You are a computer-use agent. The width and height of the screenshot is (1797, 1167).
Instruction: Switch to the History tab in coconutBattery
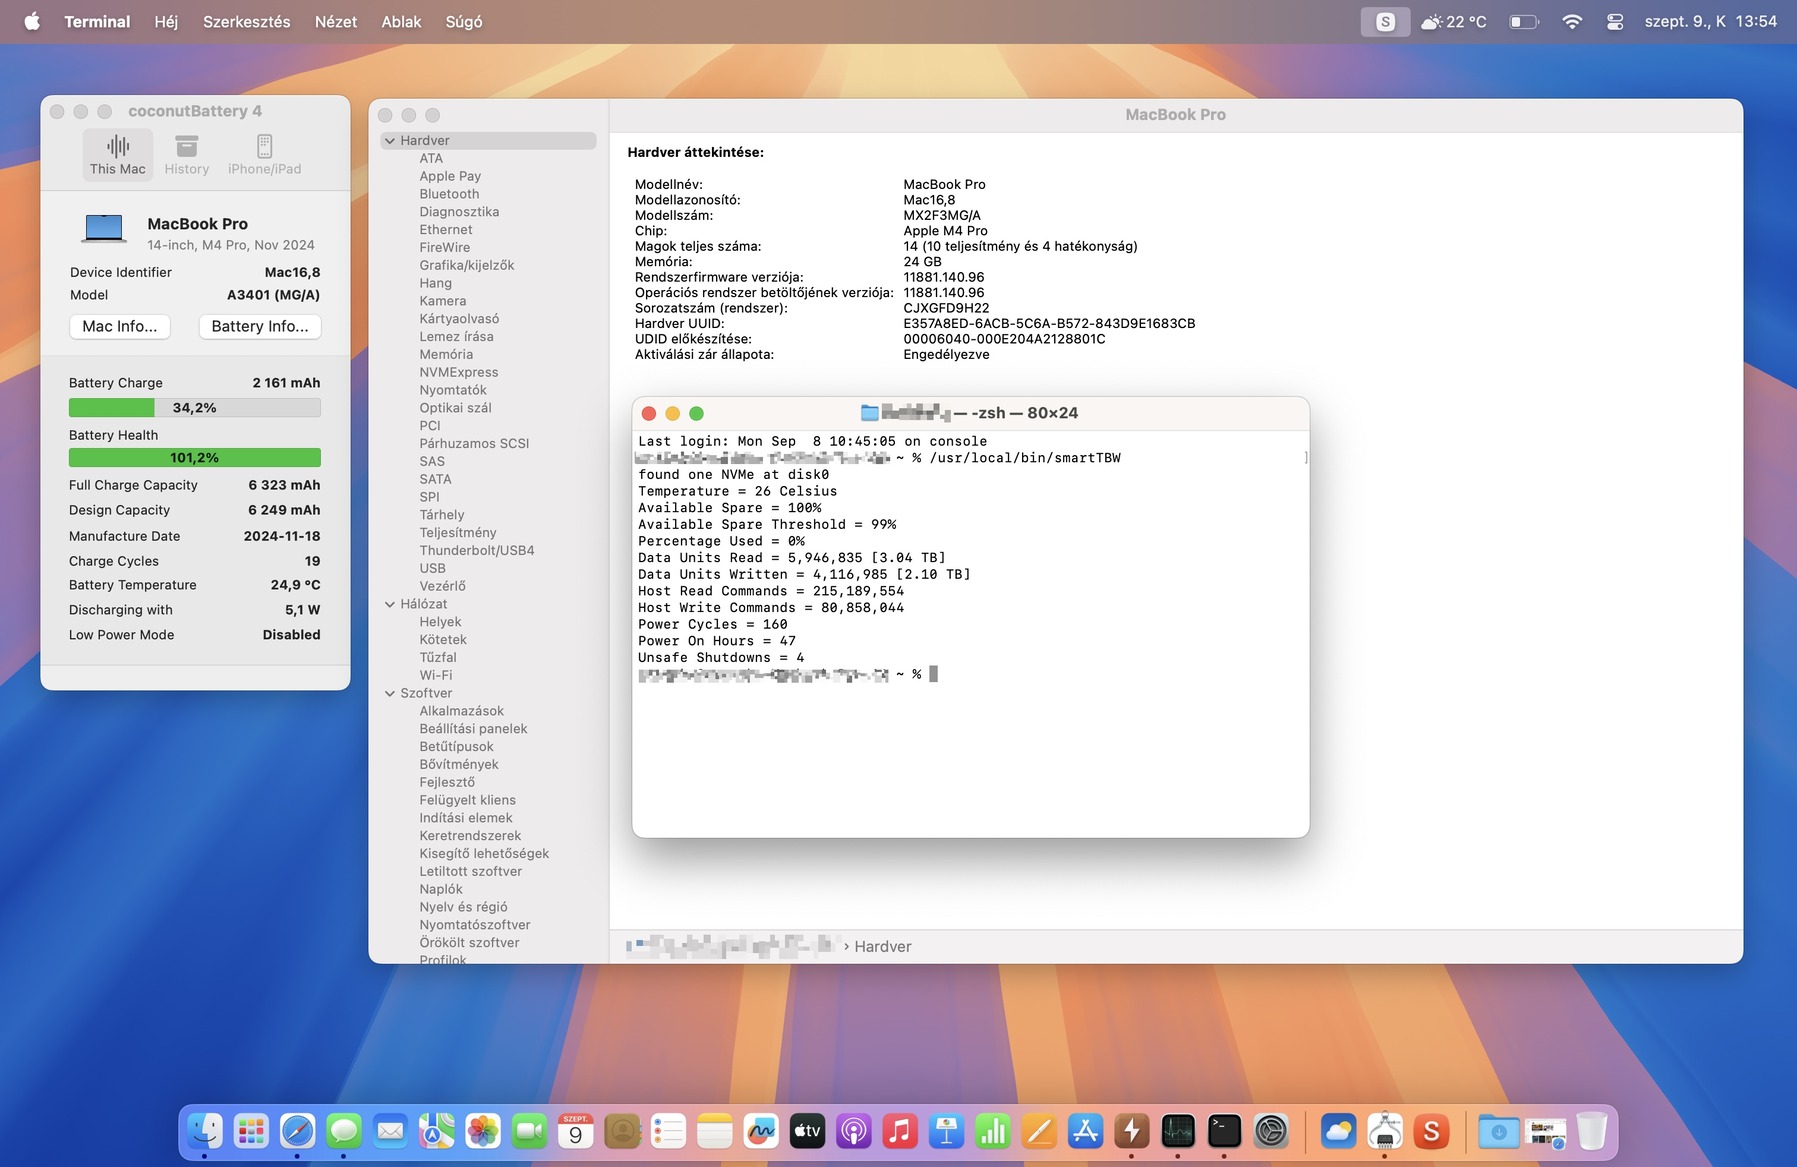click(x=187, y=155)
